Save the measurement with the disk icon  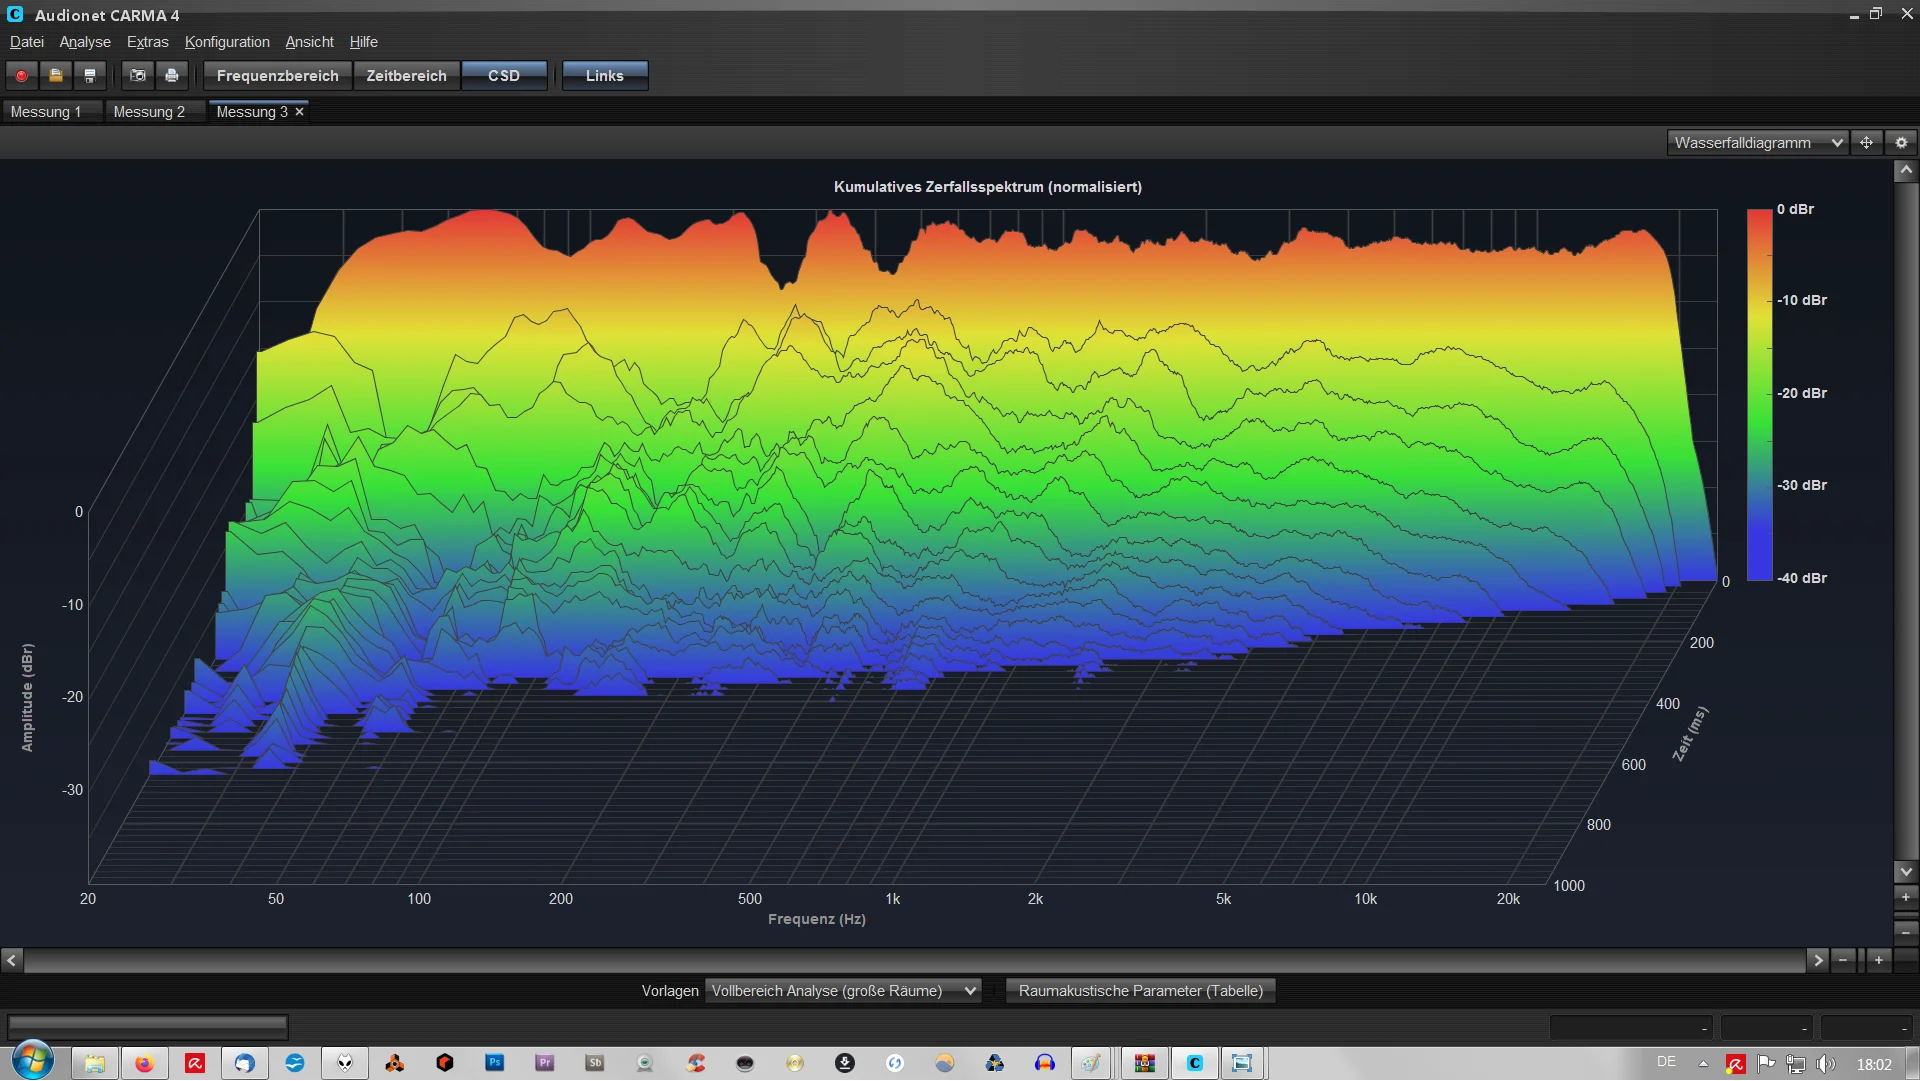[x=90, y=76]
